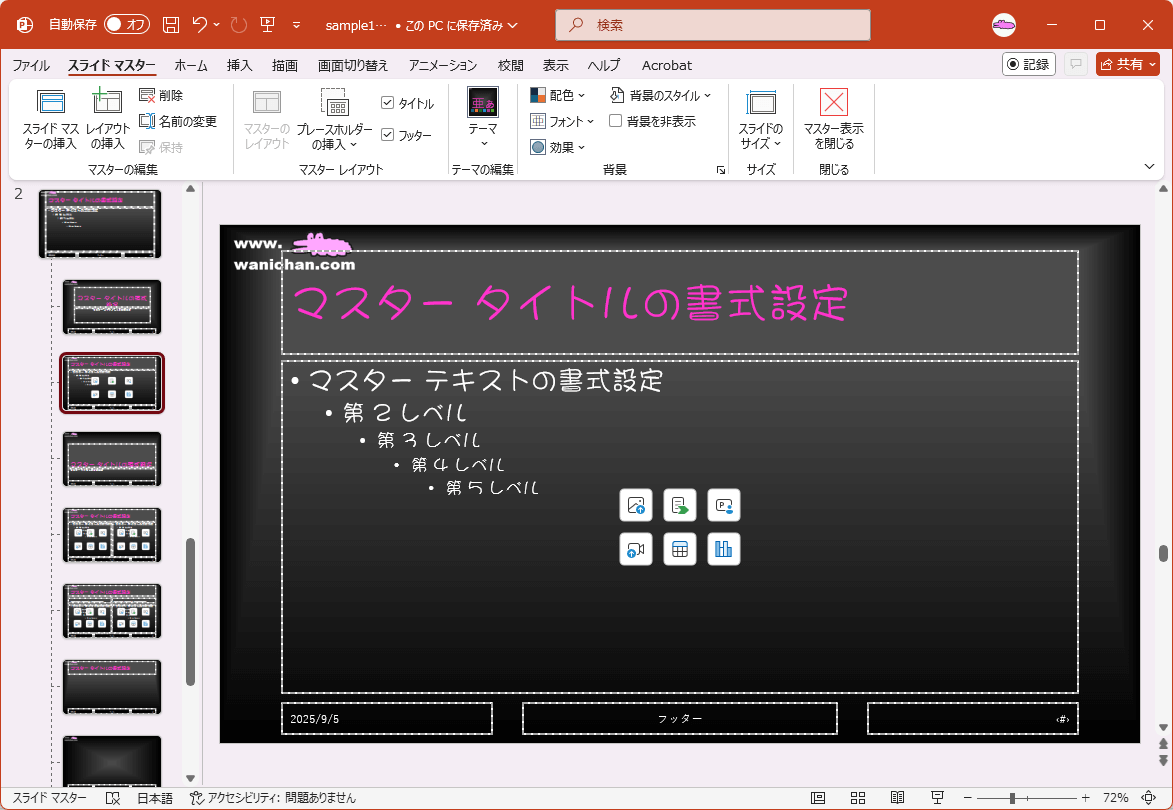Open 背景のスタイル dropdown
Image resolution: width=1173 pixels, height=810 pixels.
661,95
